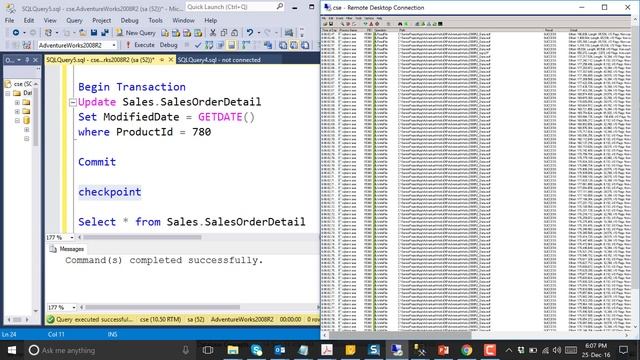
Task: Click the Messages pane horizontal scrollbar
Action: (x=162, y=307)
